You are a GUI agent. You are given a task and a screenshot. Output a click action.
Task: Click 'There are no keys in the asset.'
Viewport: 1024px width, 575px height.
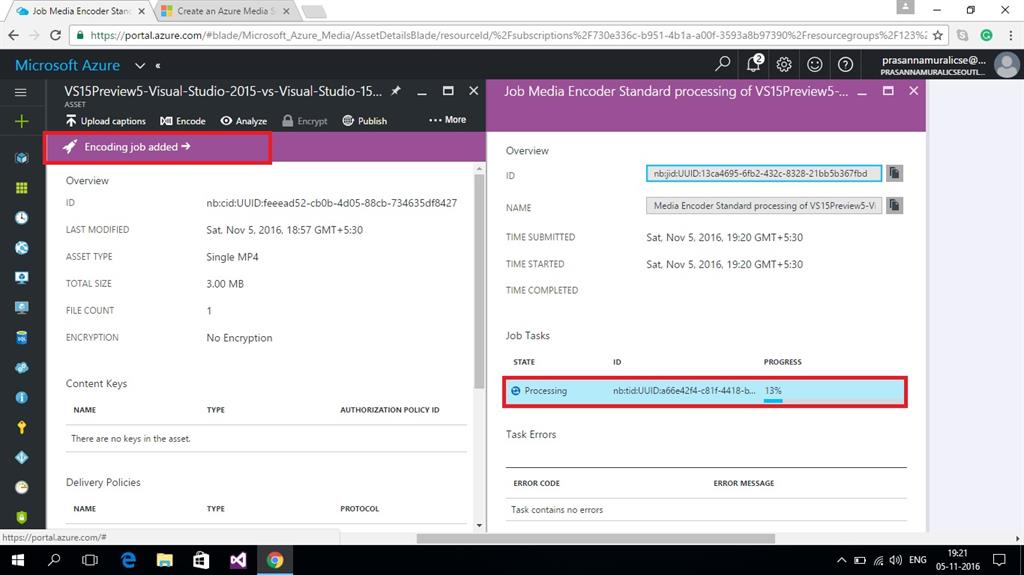pyautogui.click(x=131, y=438)
